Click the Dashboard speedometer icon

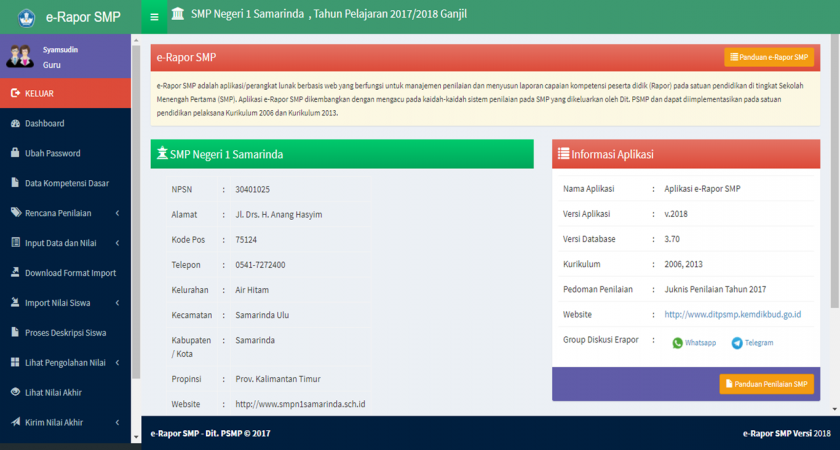click(15, 123)
